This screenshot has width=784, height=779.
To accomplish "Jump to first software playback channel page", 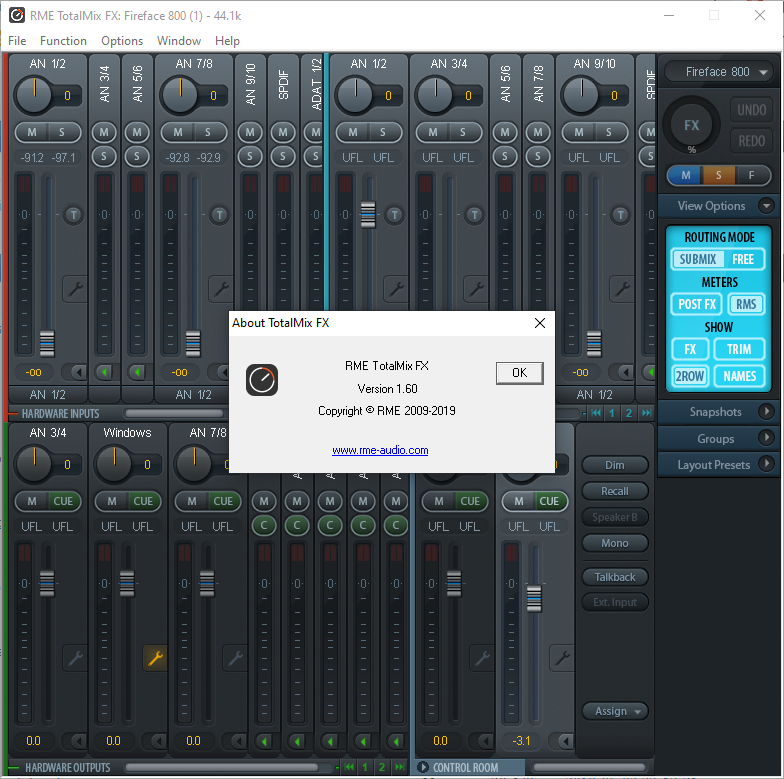I will [x=596, y=413].
